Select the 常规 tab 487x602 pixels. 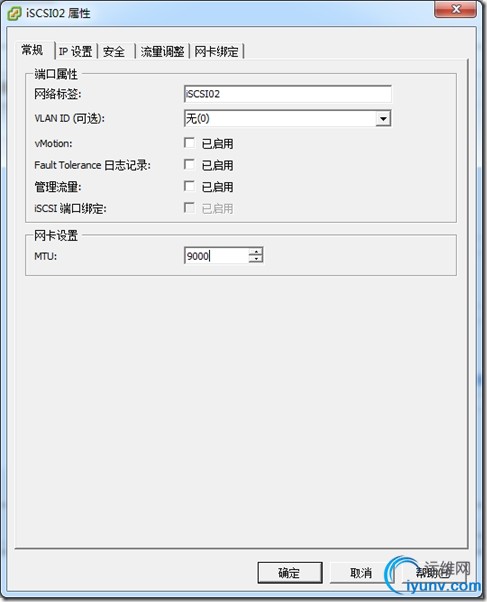(33, 50)
